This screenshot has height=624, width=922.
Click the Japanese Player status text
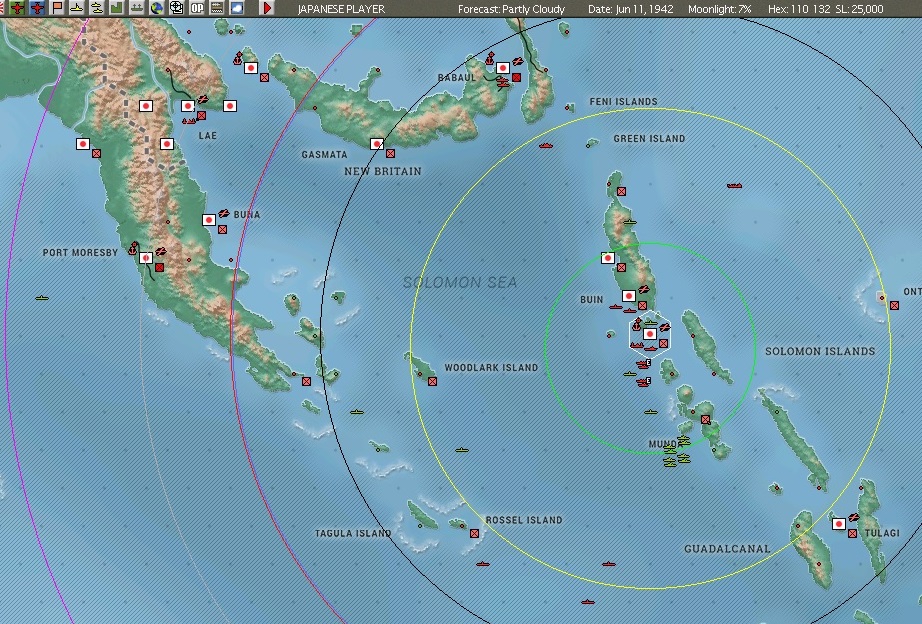click(342, 9)
